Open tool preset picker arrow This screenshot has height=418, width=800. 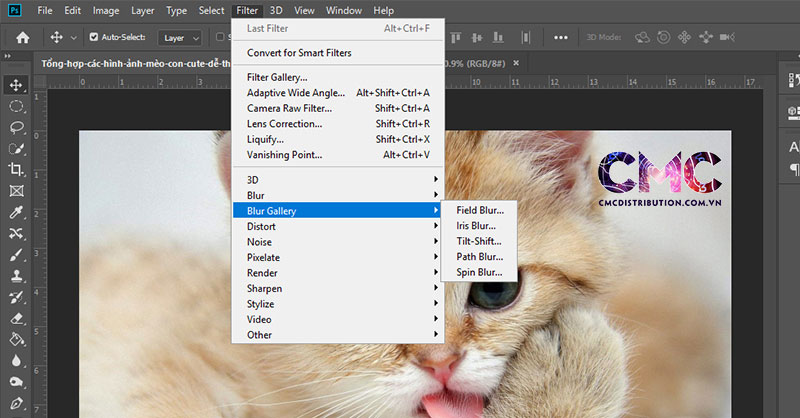tap(73, 38)
